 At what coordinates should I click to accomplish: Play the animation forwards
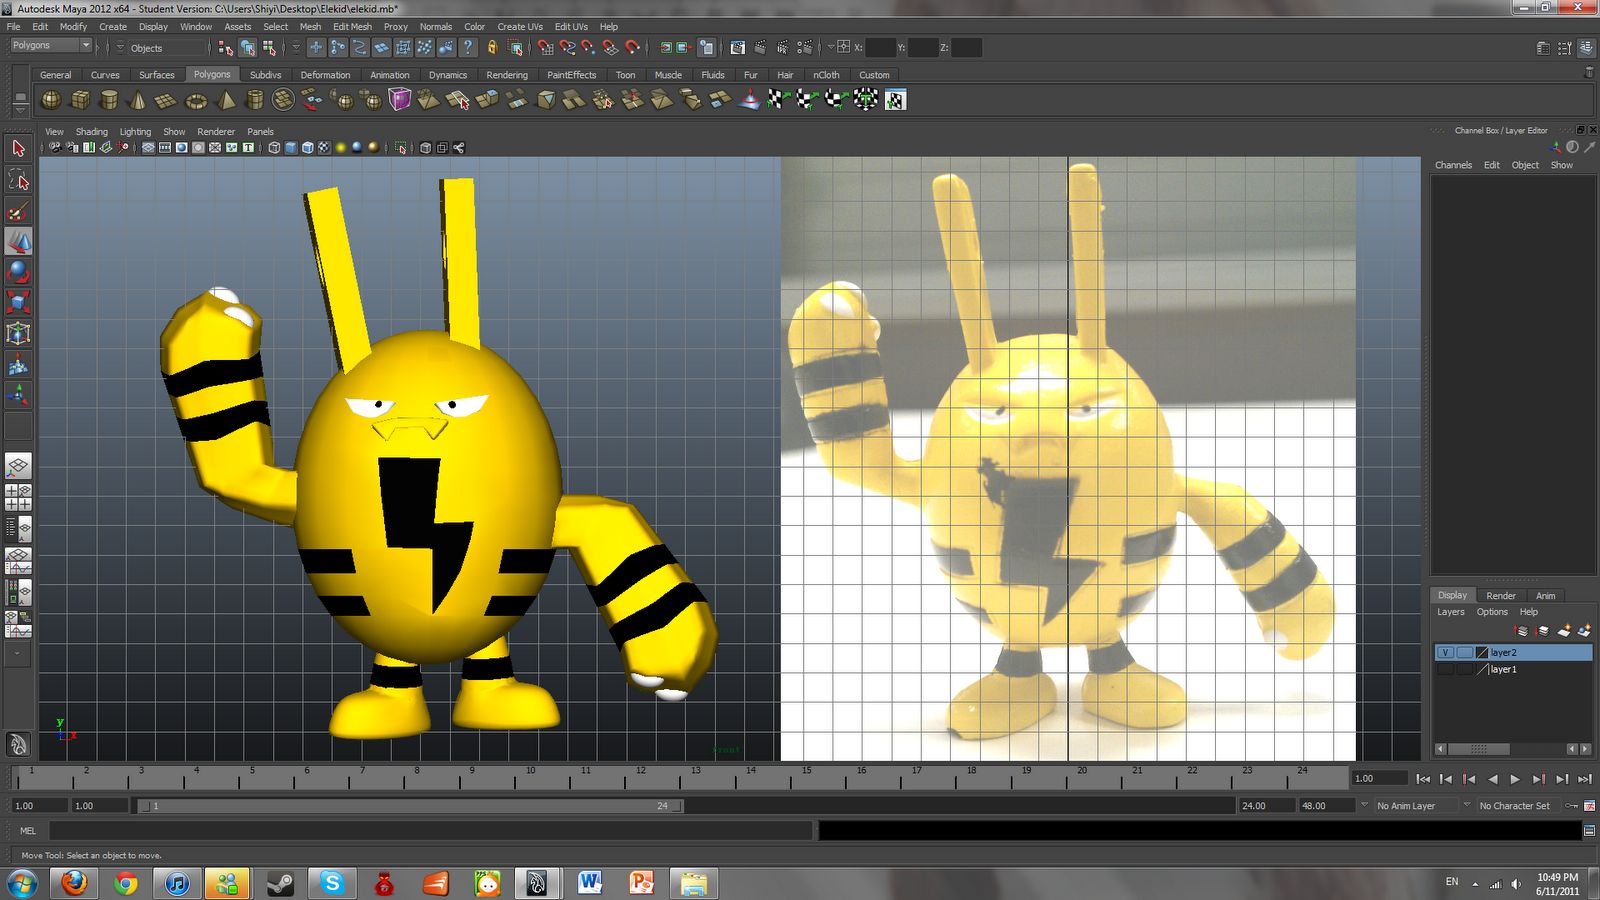coord(1515,779)
